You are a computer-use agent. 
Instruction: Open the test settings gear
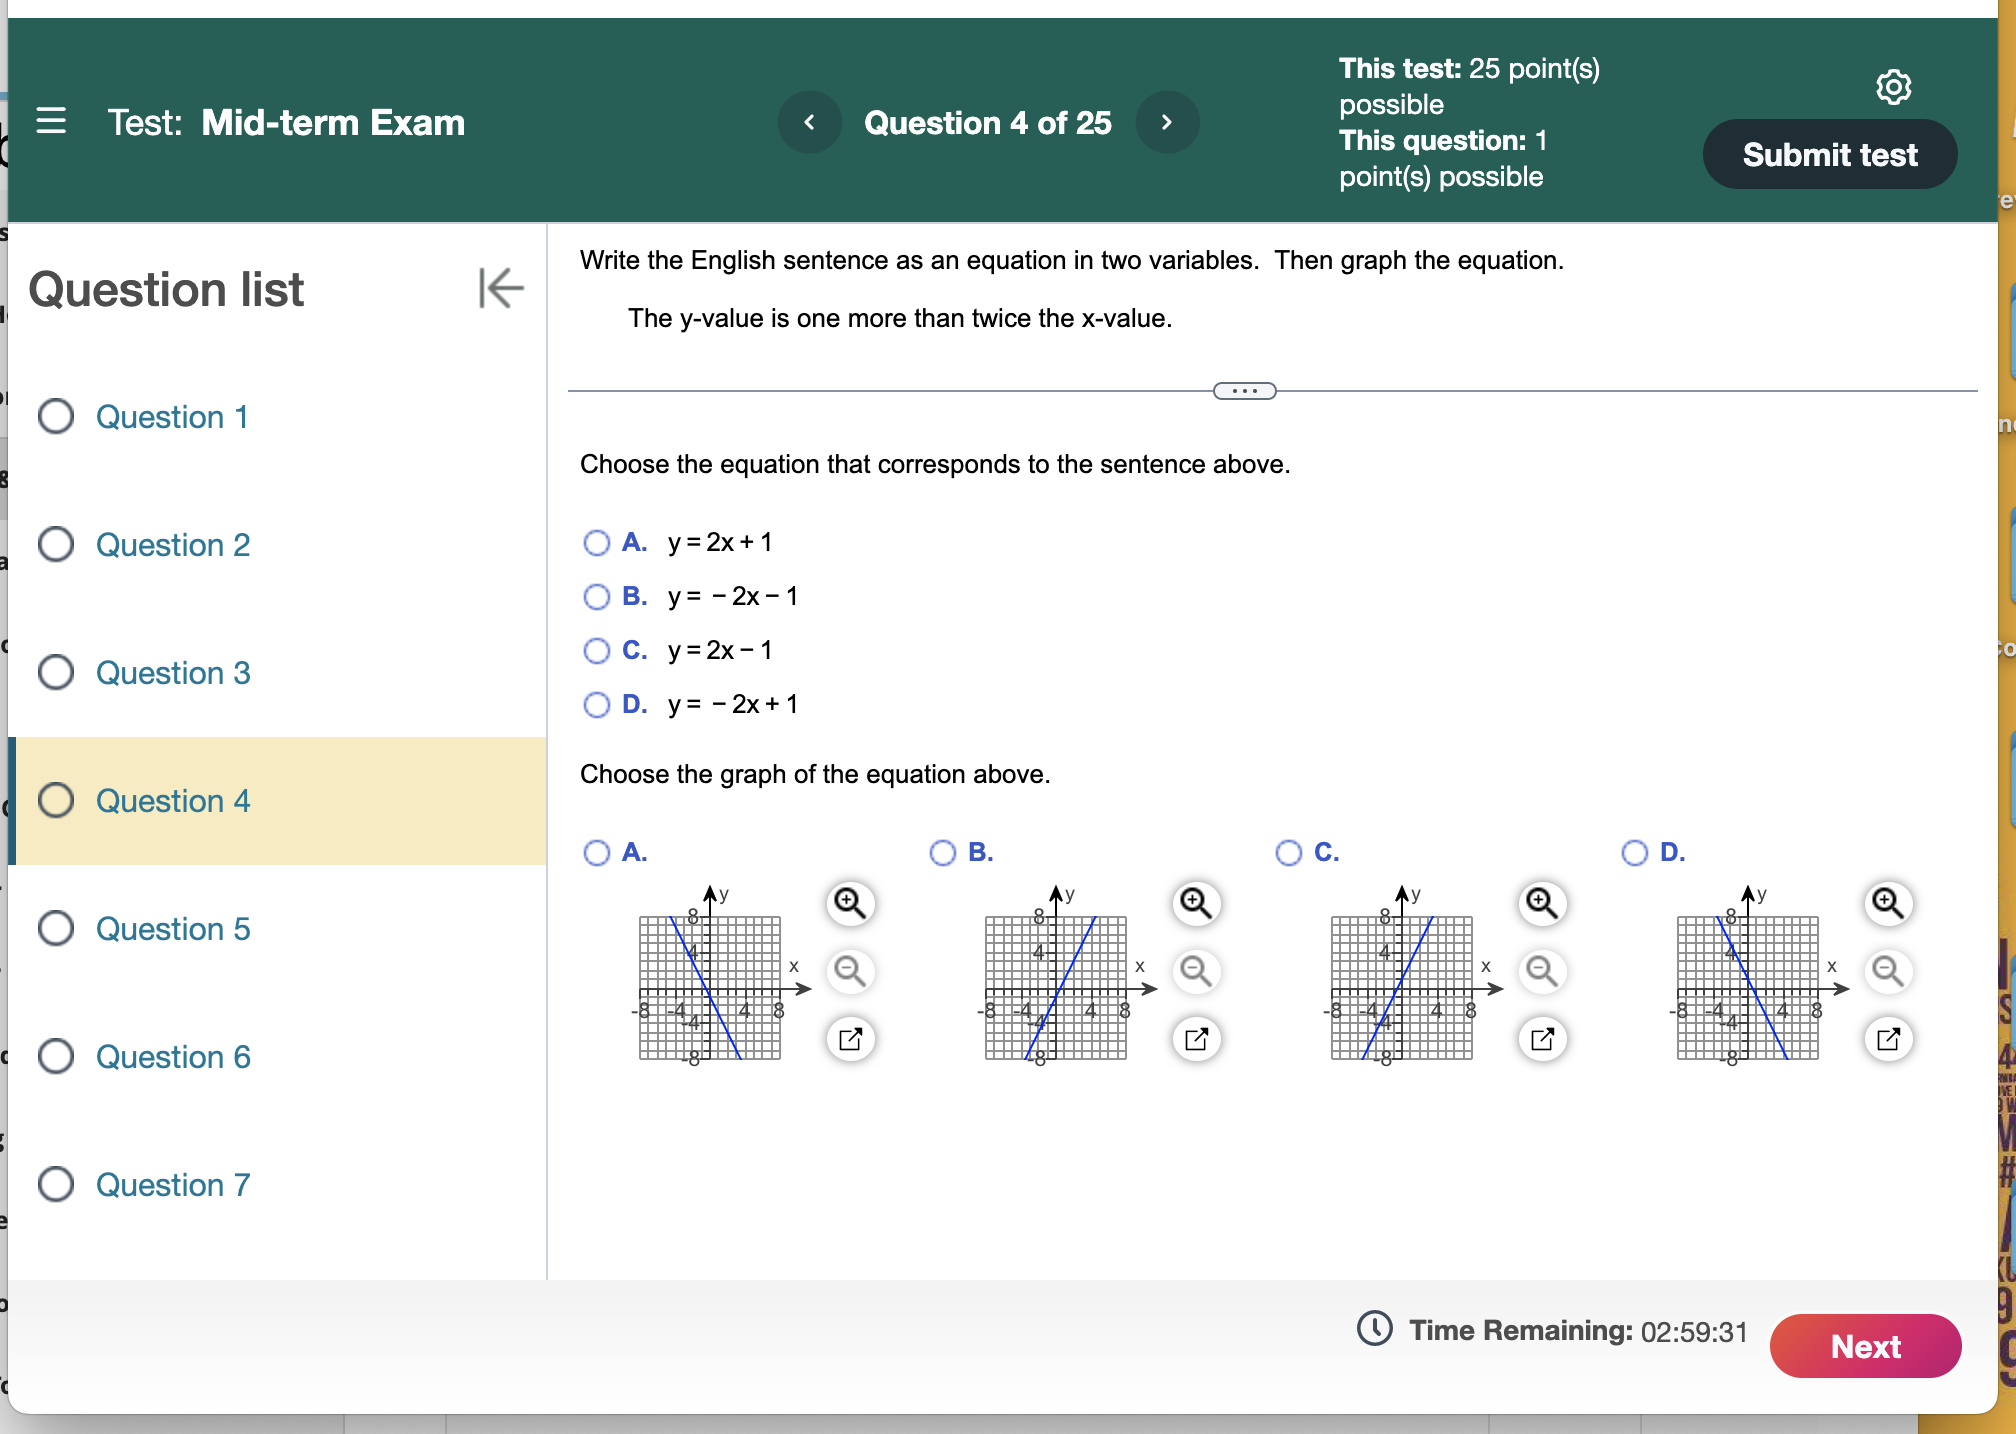click(1895, 87)
